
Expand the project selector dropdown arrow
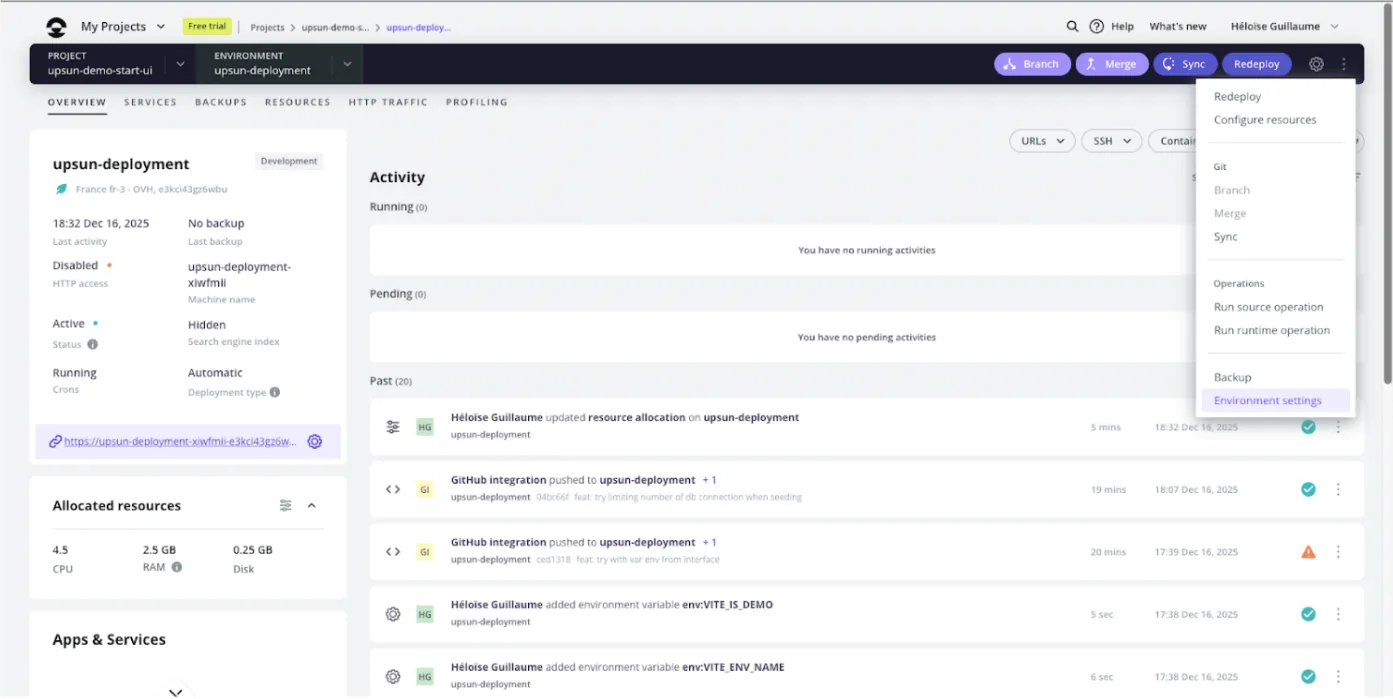[180, 64]
